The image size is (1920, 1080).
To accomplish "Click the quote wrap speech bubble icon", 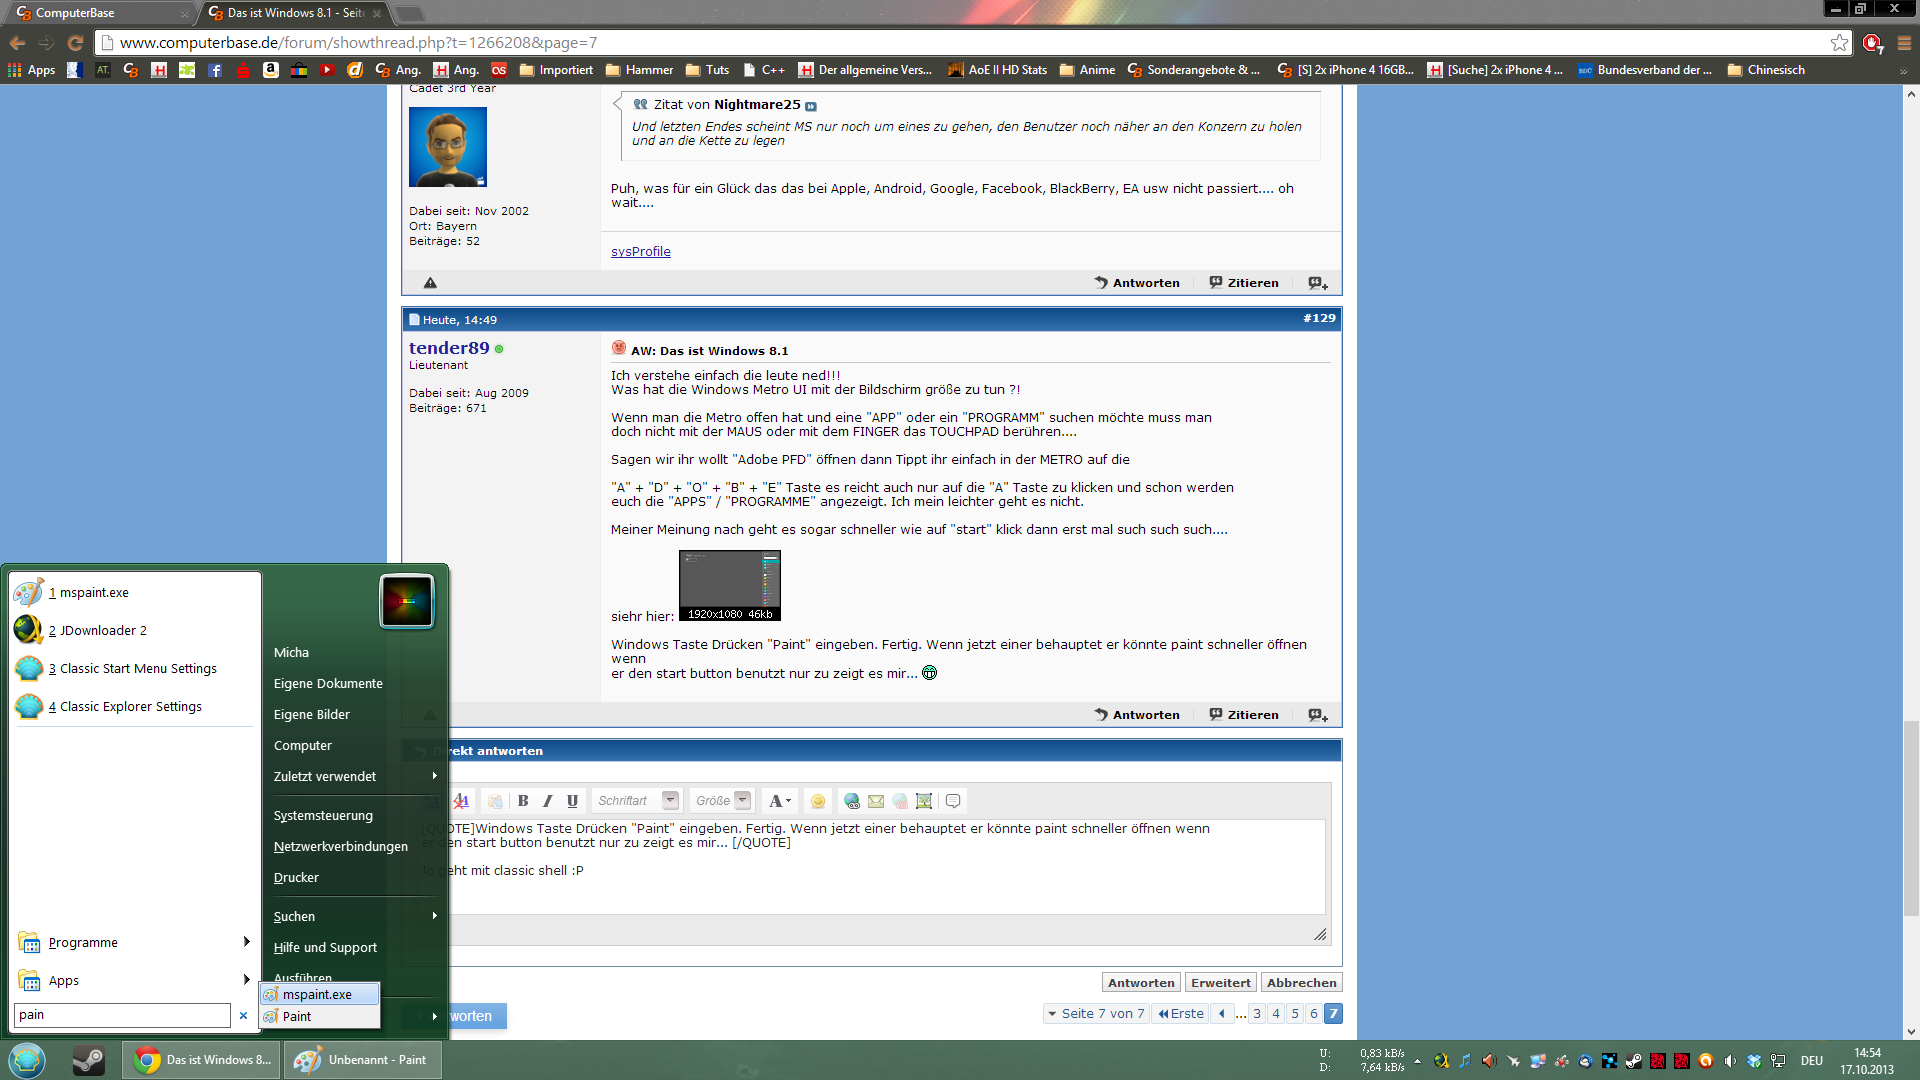I will [953, 801].
